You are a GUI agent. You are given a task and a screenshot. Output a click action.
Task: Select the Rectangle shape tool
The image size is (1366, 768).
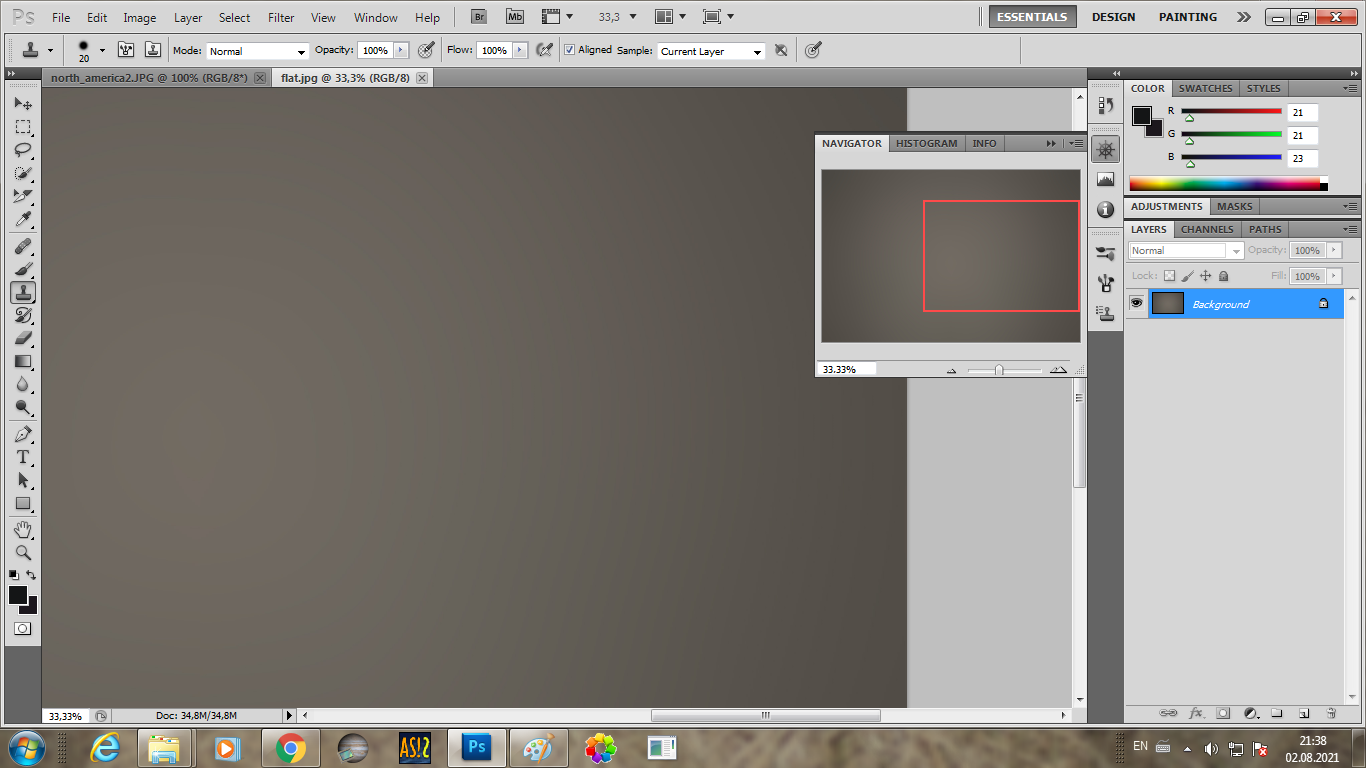(23, 503)
